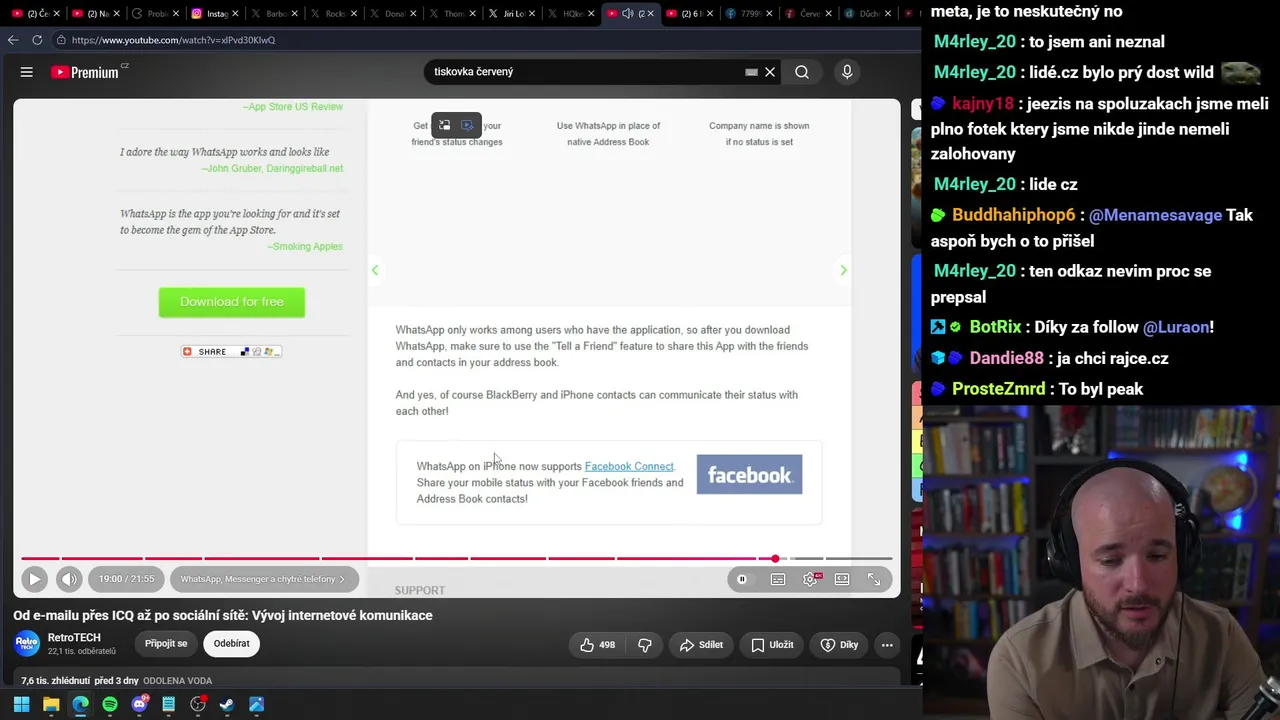Screen dimensions: 1280x720
Task: Click the 'Download for free' green button in video
Action: point(232,302)
